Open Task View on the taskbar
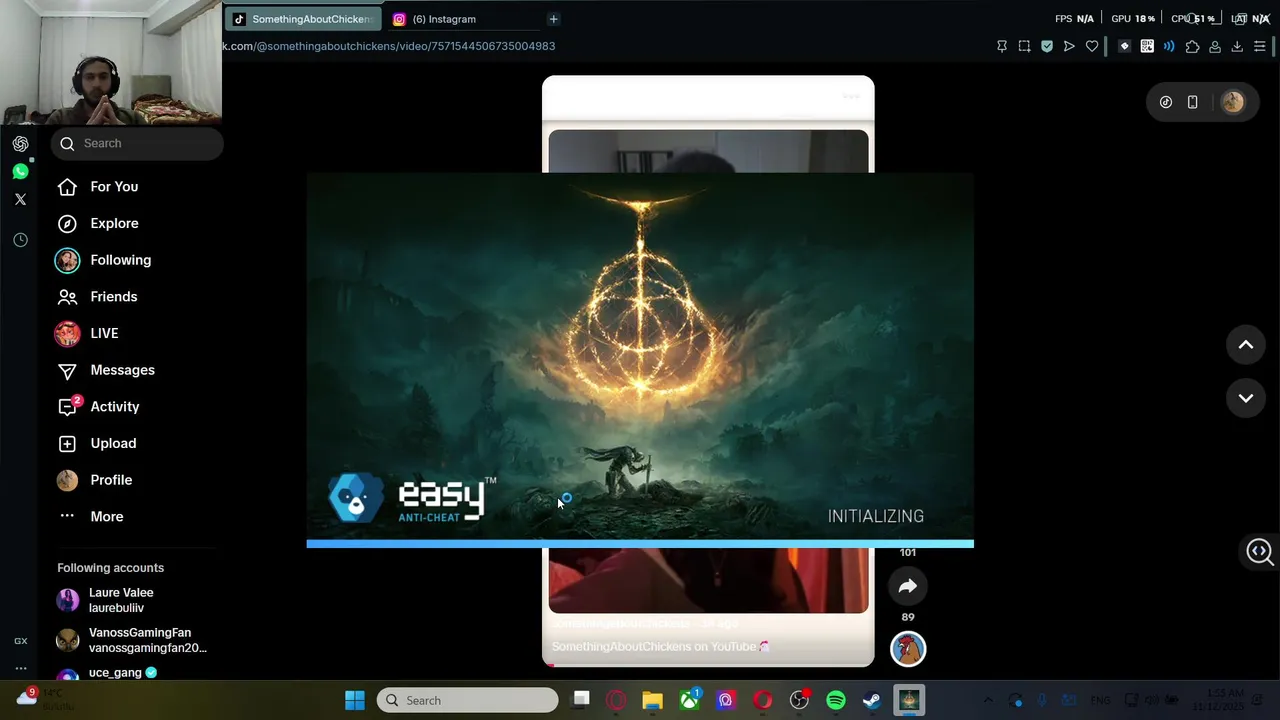Screen dimensions: 1280x720 [581, 700]
